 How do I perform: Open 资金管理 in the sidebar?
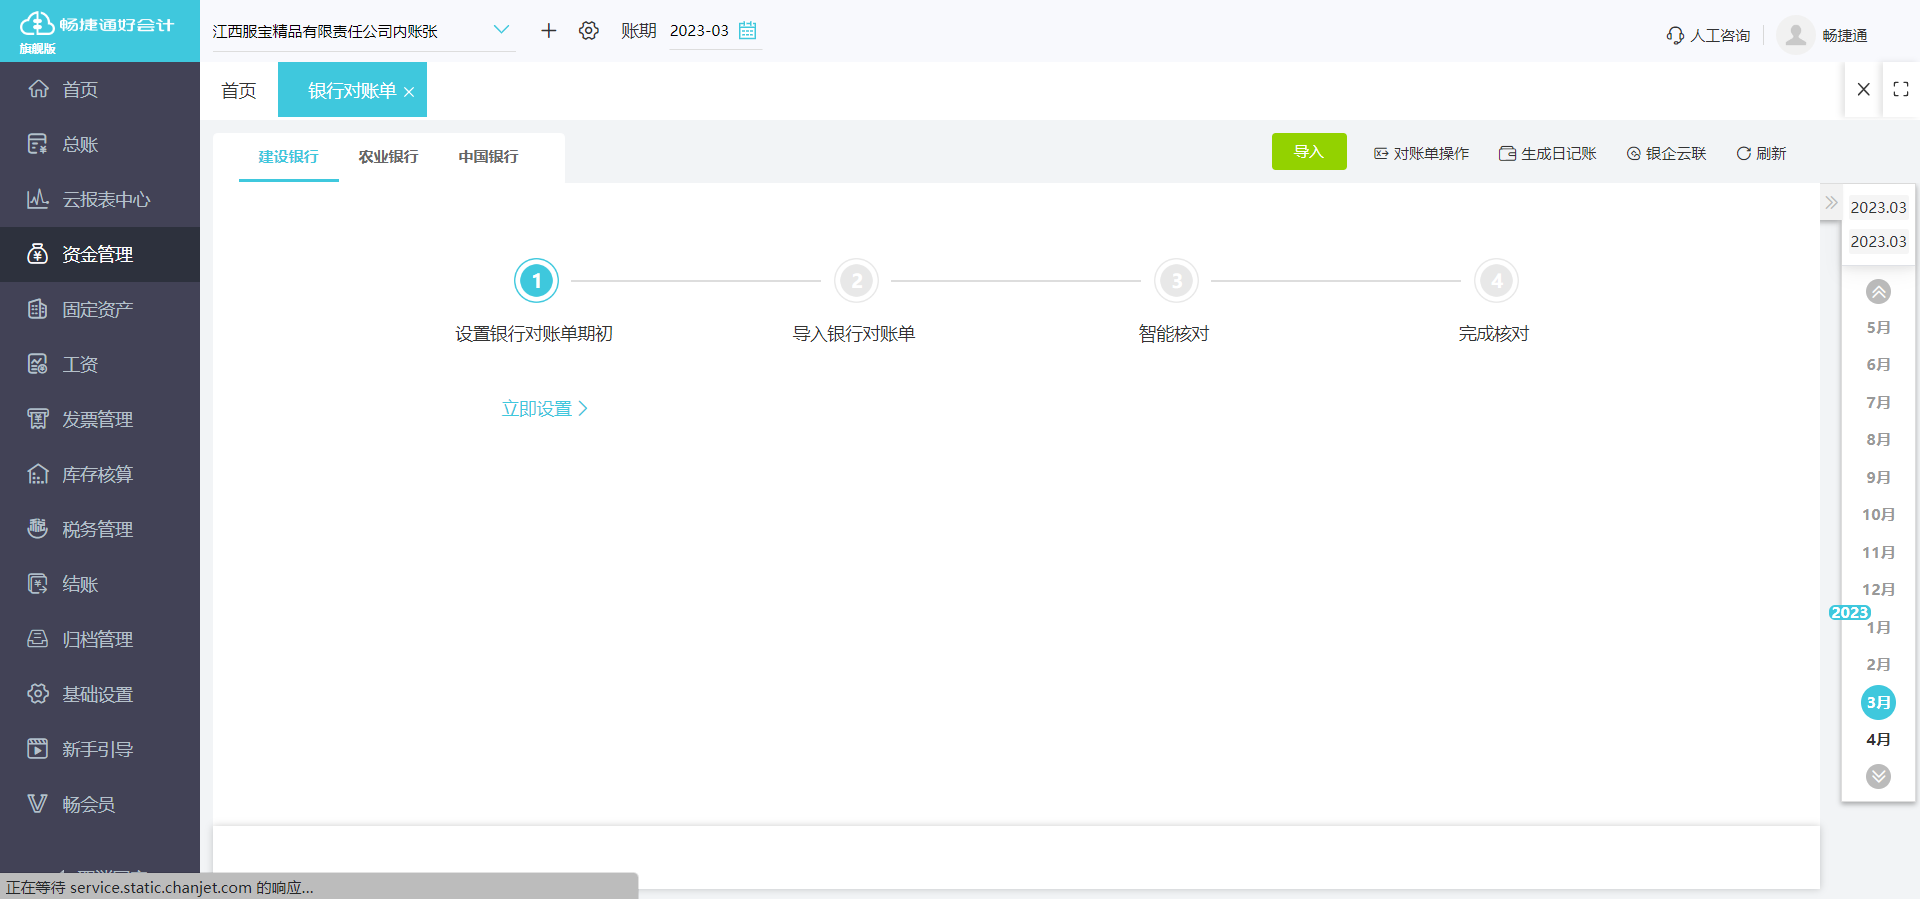click(x=100, y=254)
